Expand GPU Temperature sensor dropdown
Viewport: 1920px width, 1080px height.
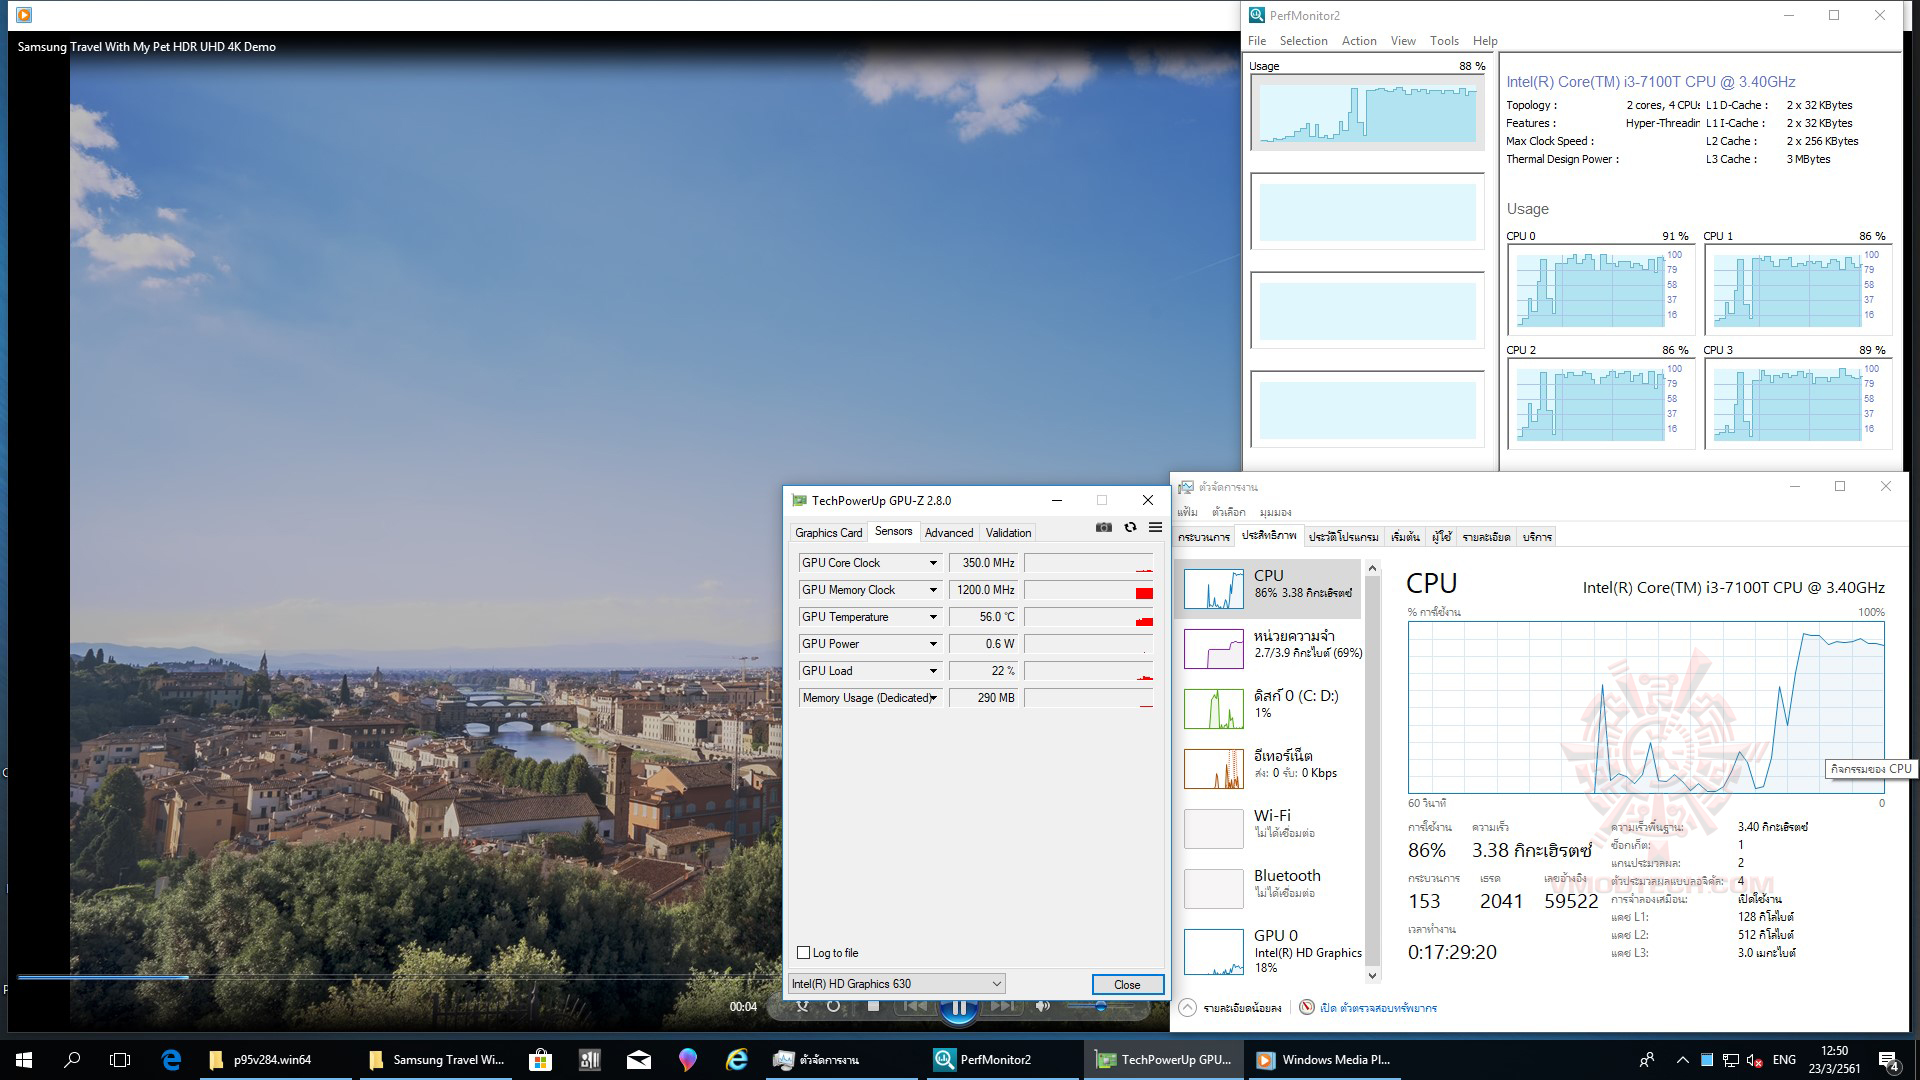click(932, 617)
